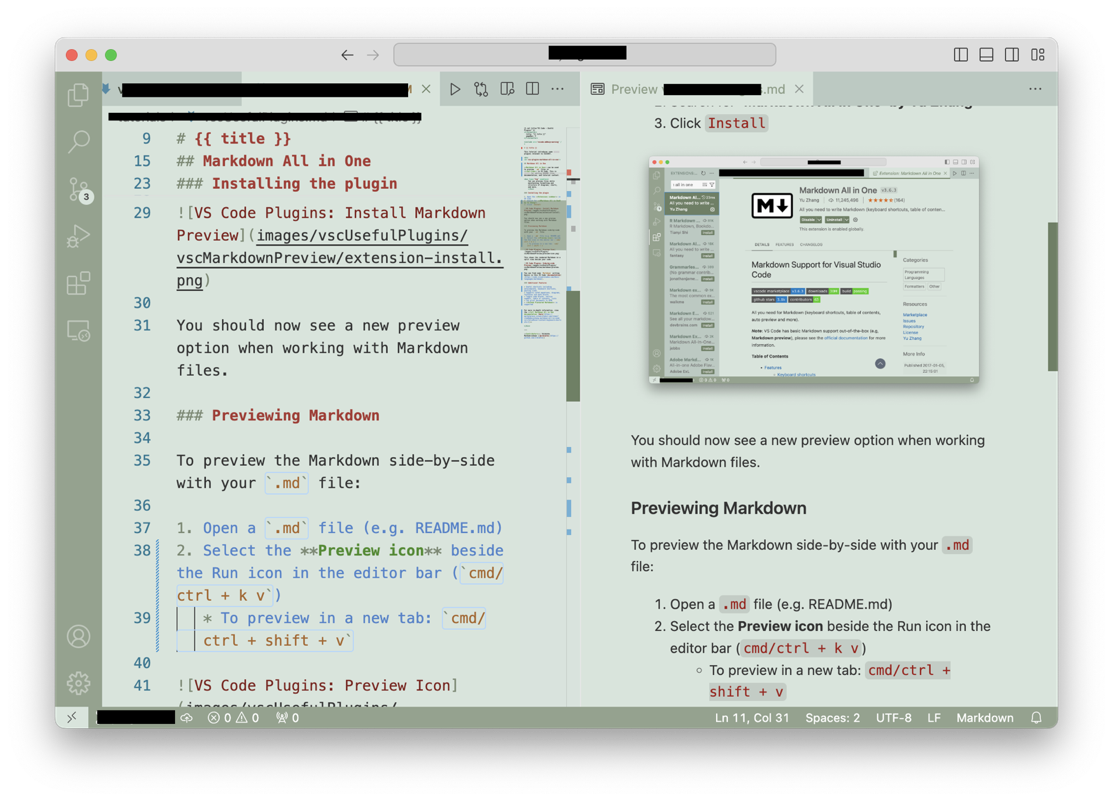Image resolution: width=1113 pixels, height=801 pixels.
Task: Go forward with the right arrow
Action: pos(373,55)
